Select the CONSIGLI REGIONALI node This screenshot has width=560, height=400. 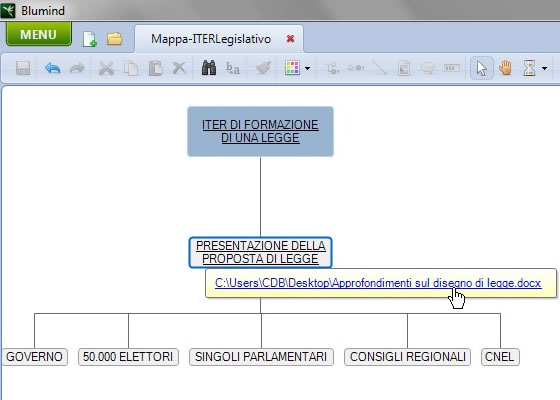click(x=407, y=357)
